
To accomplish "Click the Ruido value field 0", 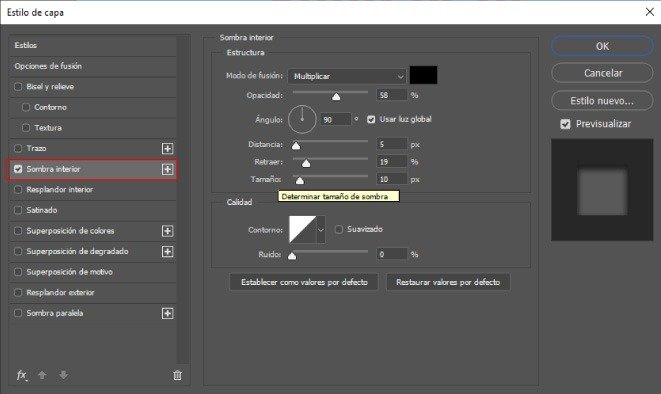I will 392,255.
